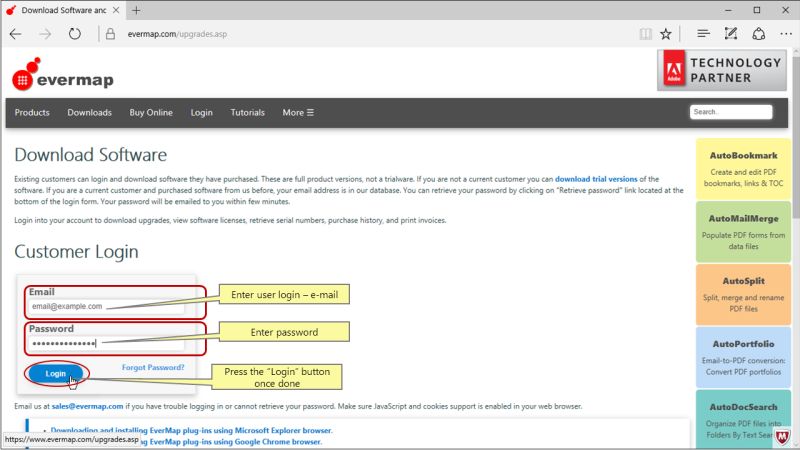The width and height of the screenshot is (800, 450).
Task: Click the Password input field
Action: point(106,343)
